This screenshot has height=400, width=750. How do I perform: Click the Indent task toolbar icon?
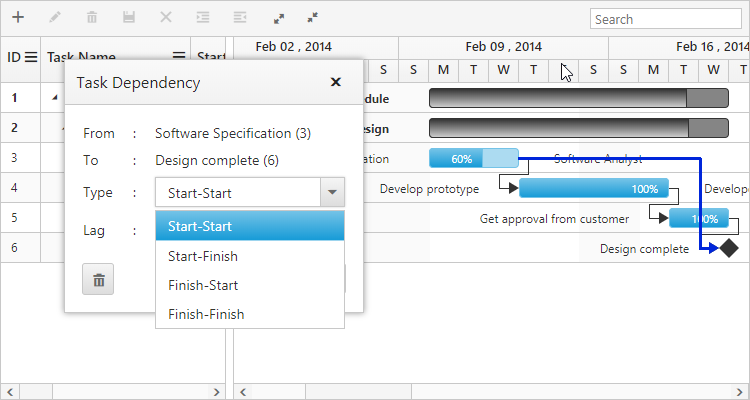click(x=203, y=18)
